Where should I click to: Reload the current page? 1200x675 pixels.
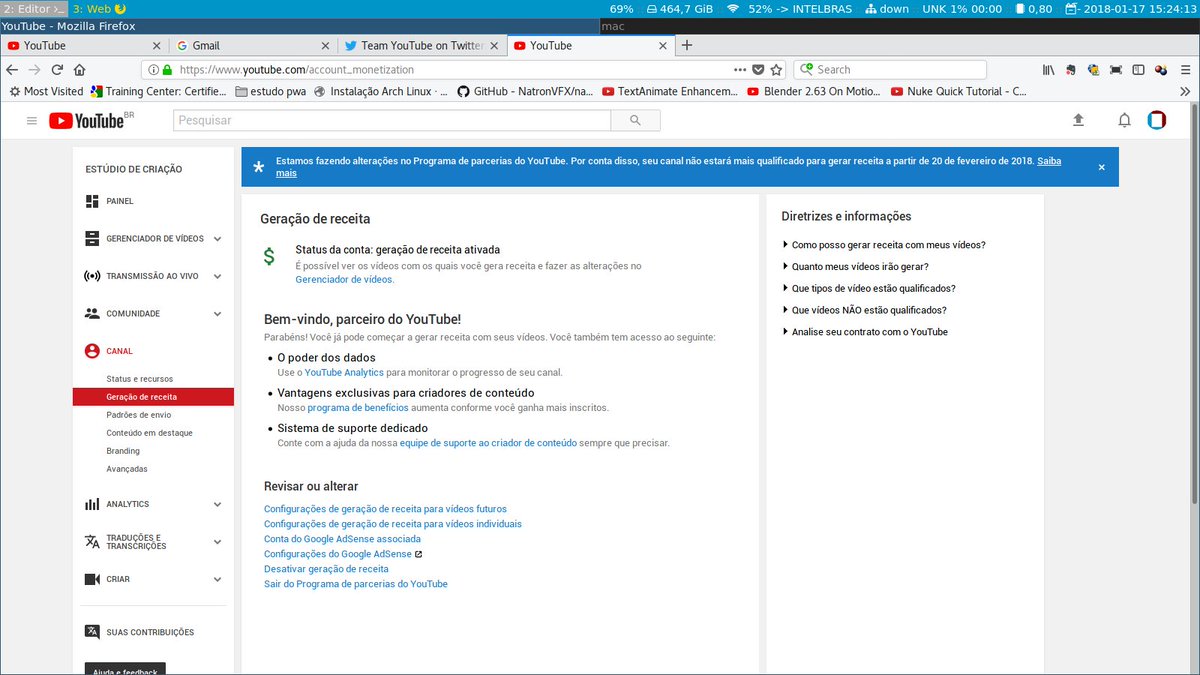click(x=57, y=70)
